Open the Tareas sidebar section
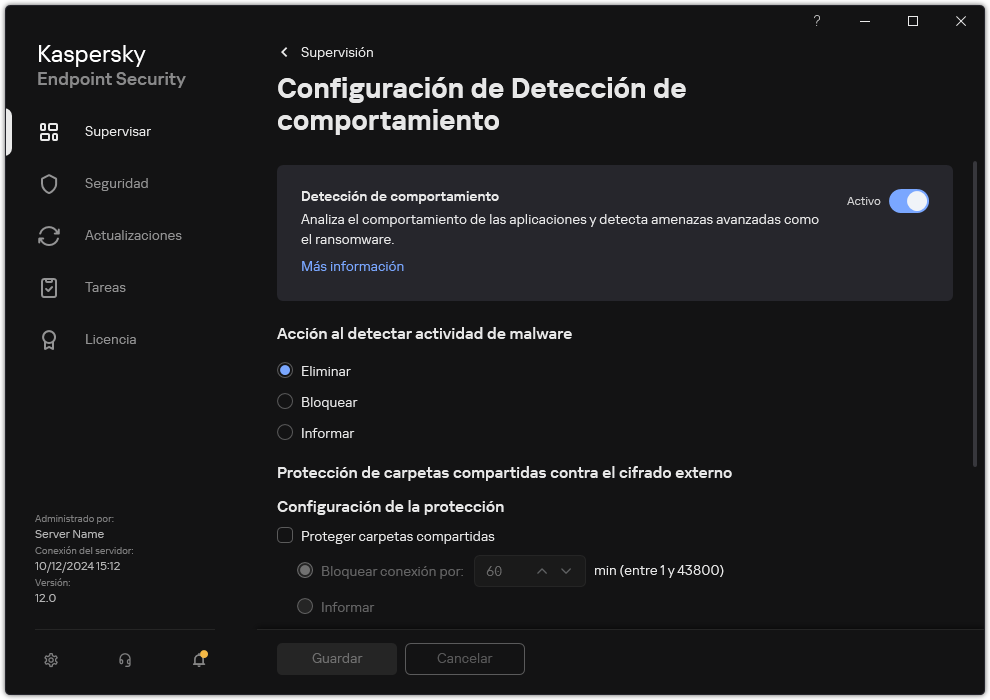 point(104,287)
